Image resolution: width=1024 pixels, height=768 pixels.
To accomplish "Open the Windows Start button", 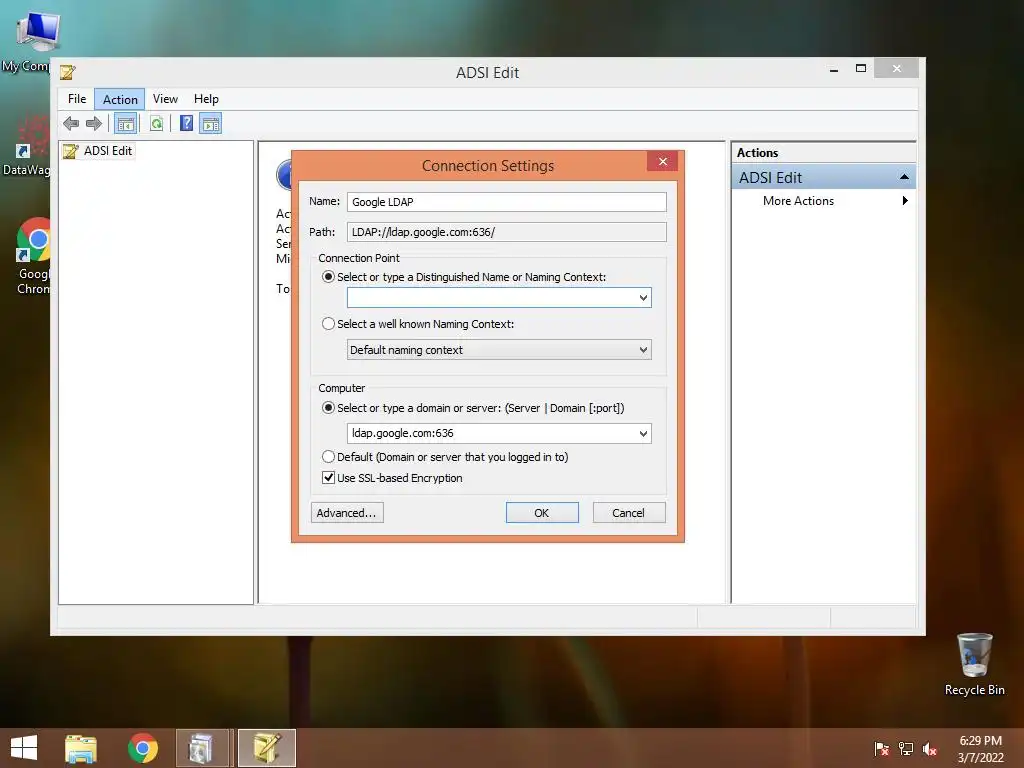I will point(24,748).
